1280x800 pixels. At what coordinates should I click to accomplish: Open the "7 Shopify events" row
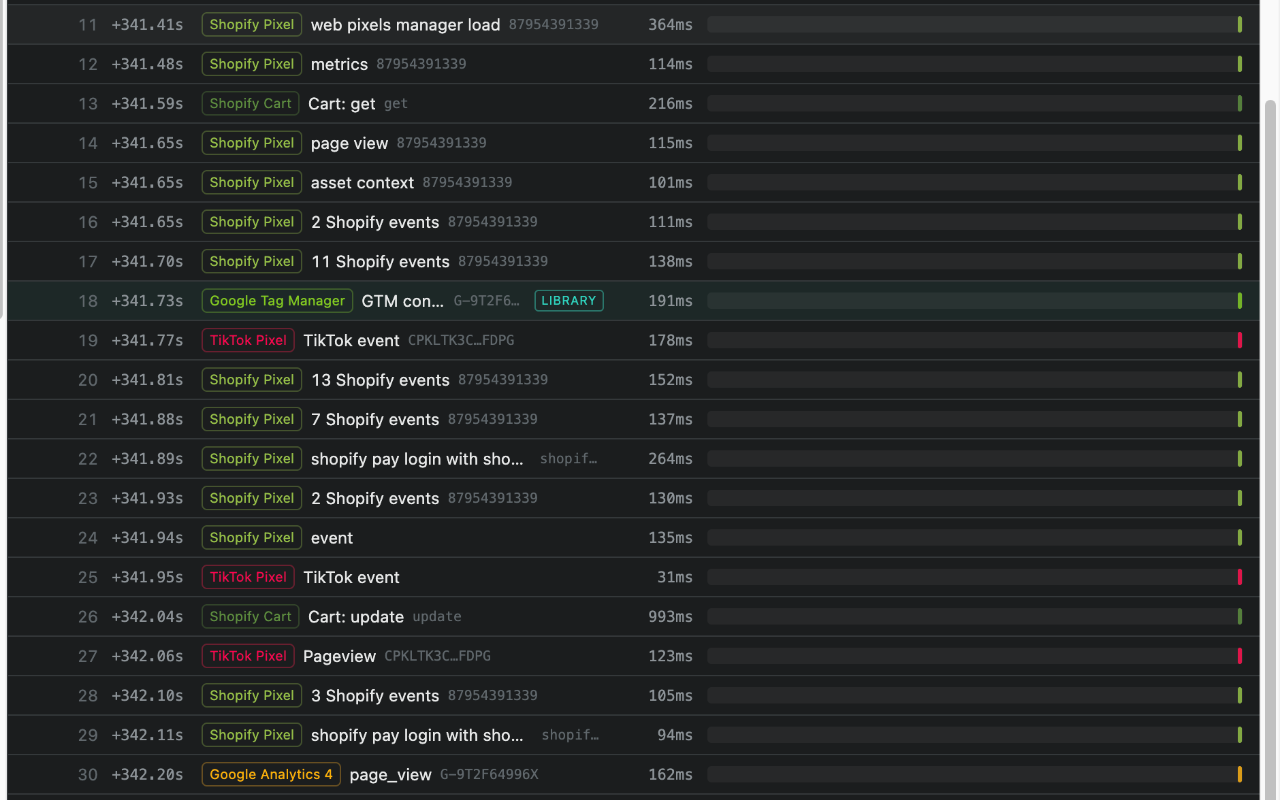[633, 419]
